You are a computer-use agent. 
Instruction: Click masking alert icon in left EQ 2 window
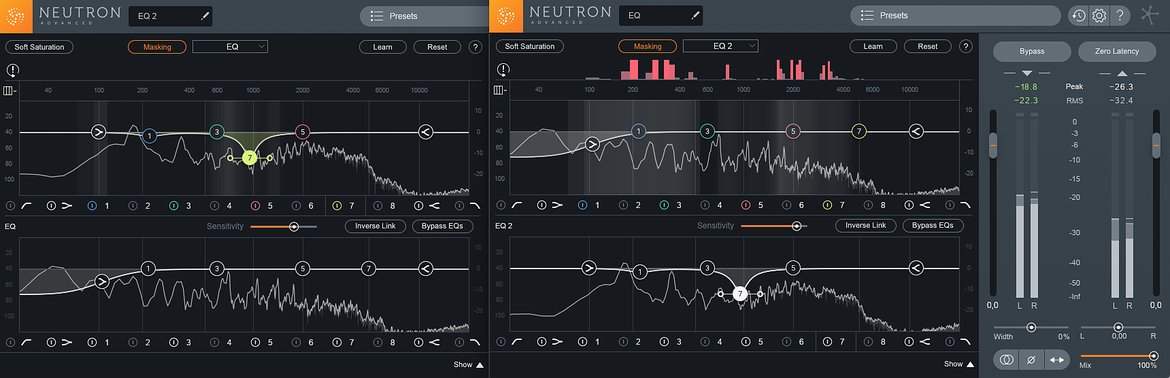click(x=13, y=71)
